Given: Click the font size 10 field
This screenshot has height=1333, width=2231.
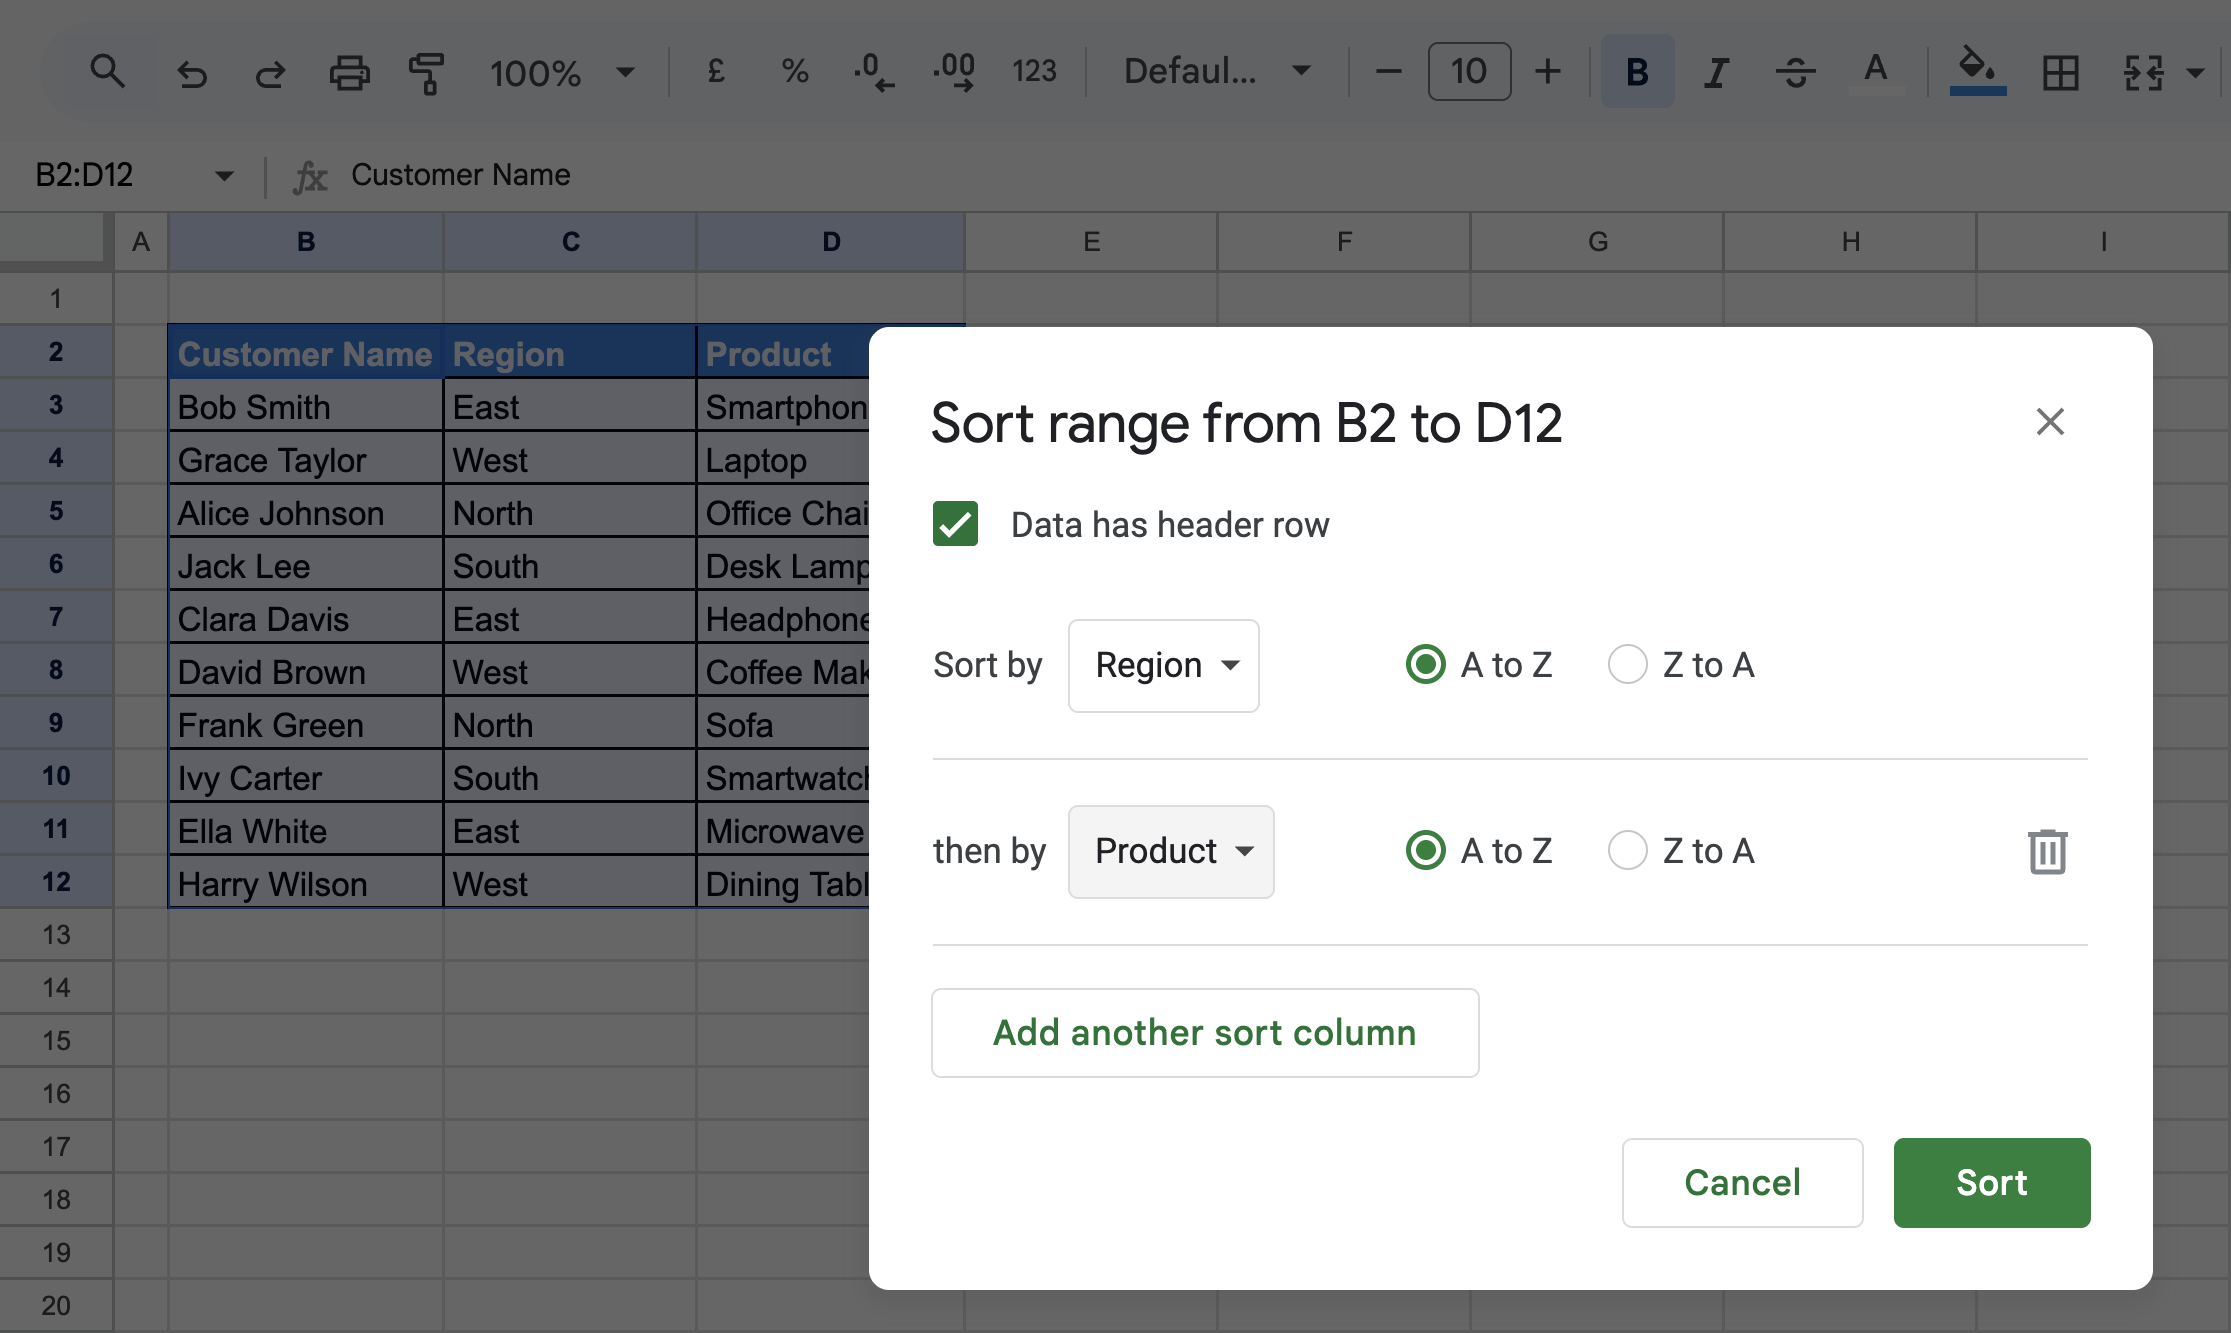Looking at the screenshot, I should click(1468, 71).
